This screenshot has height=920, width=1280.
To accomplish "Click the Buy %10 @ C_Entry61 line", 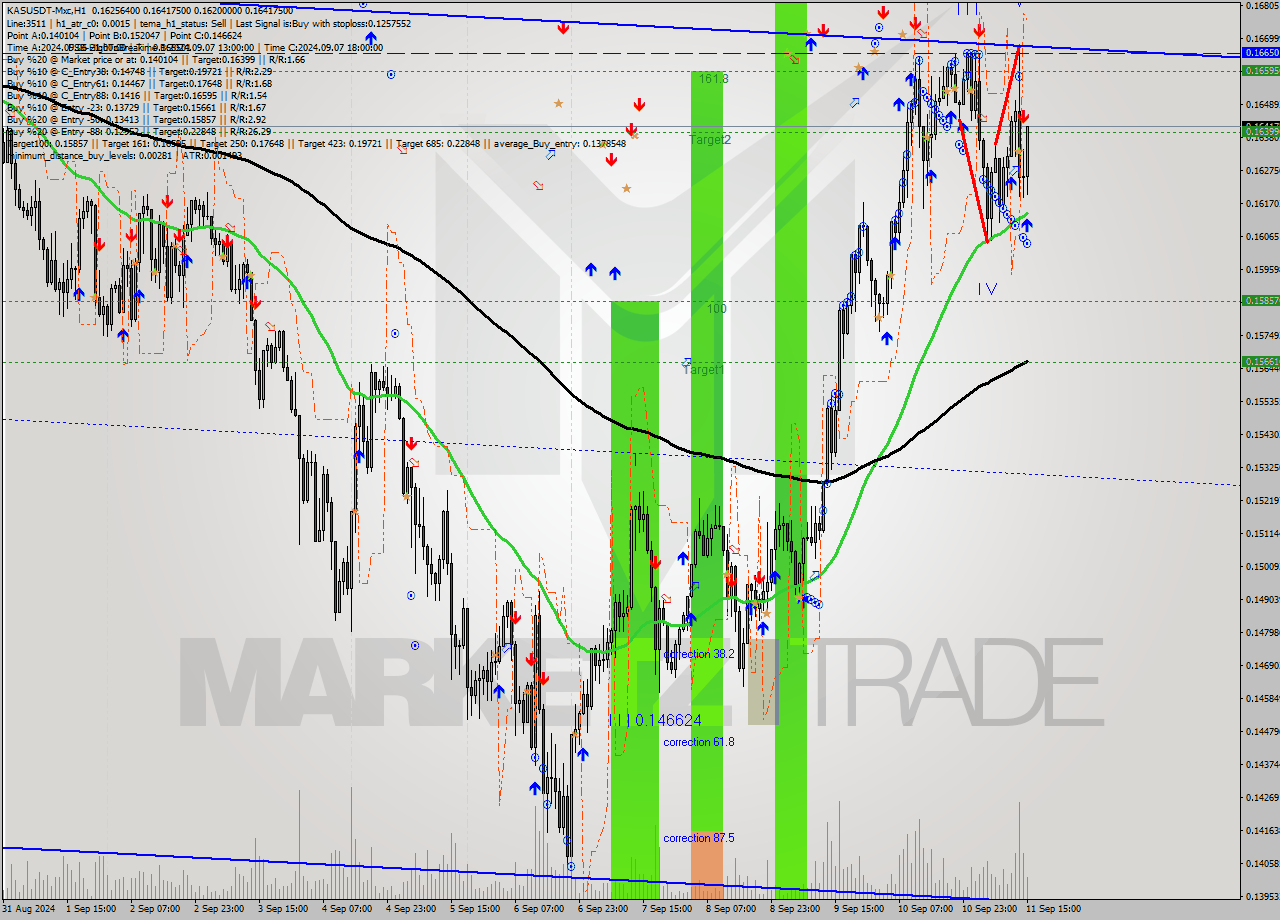I will (139, 83).
